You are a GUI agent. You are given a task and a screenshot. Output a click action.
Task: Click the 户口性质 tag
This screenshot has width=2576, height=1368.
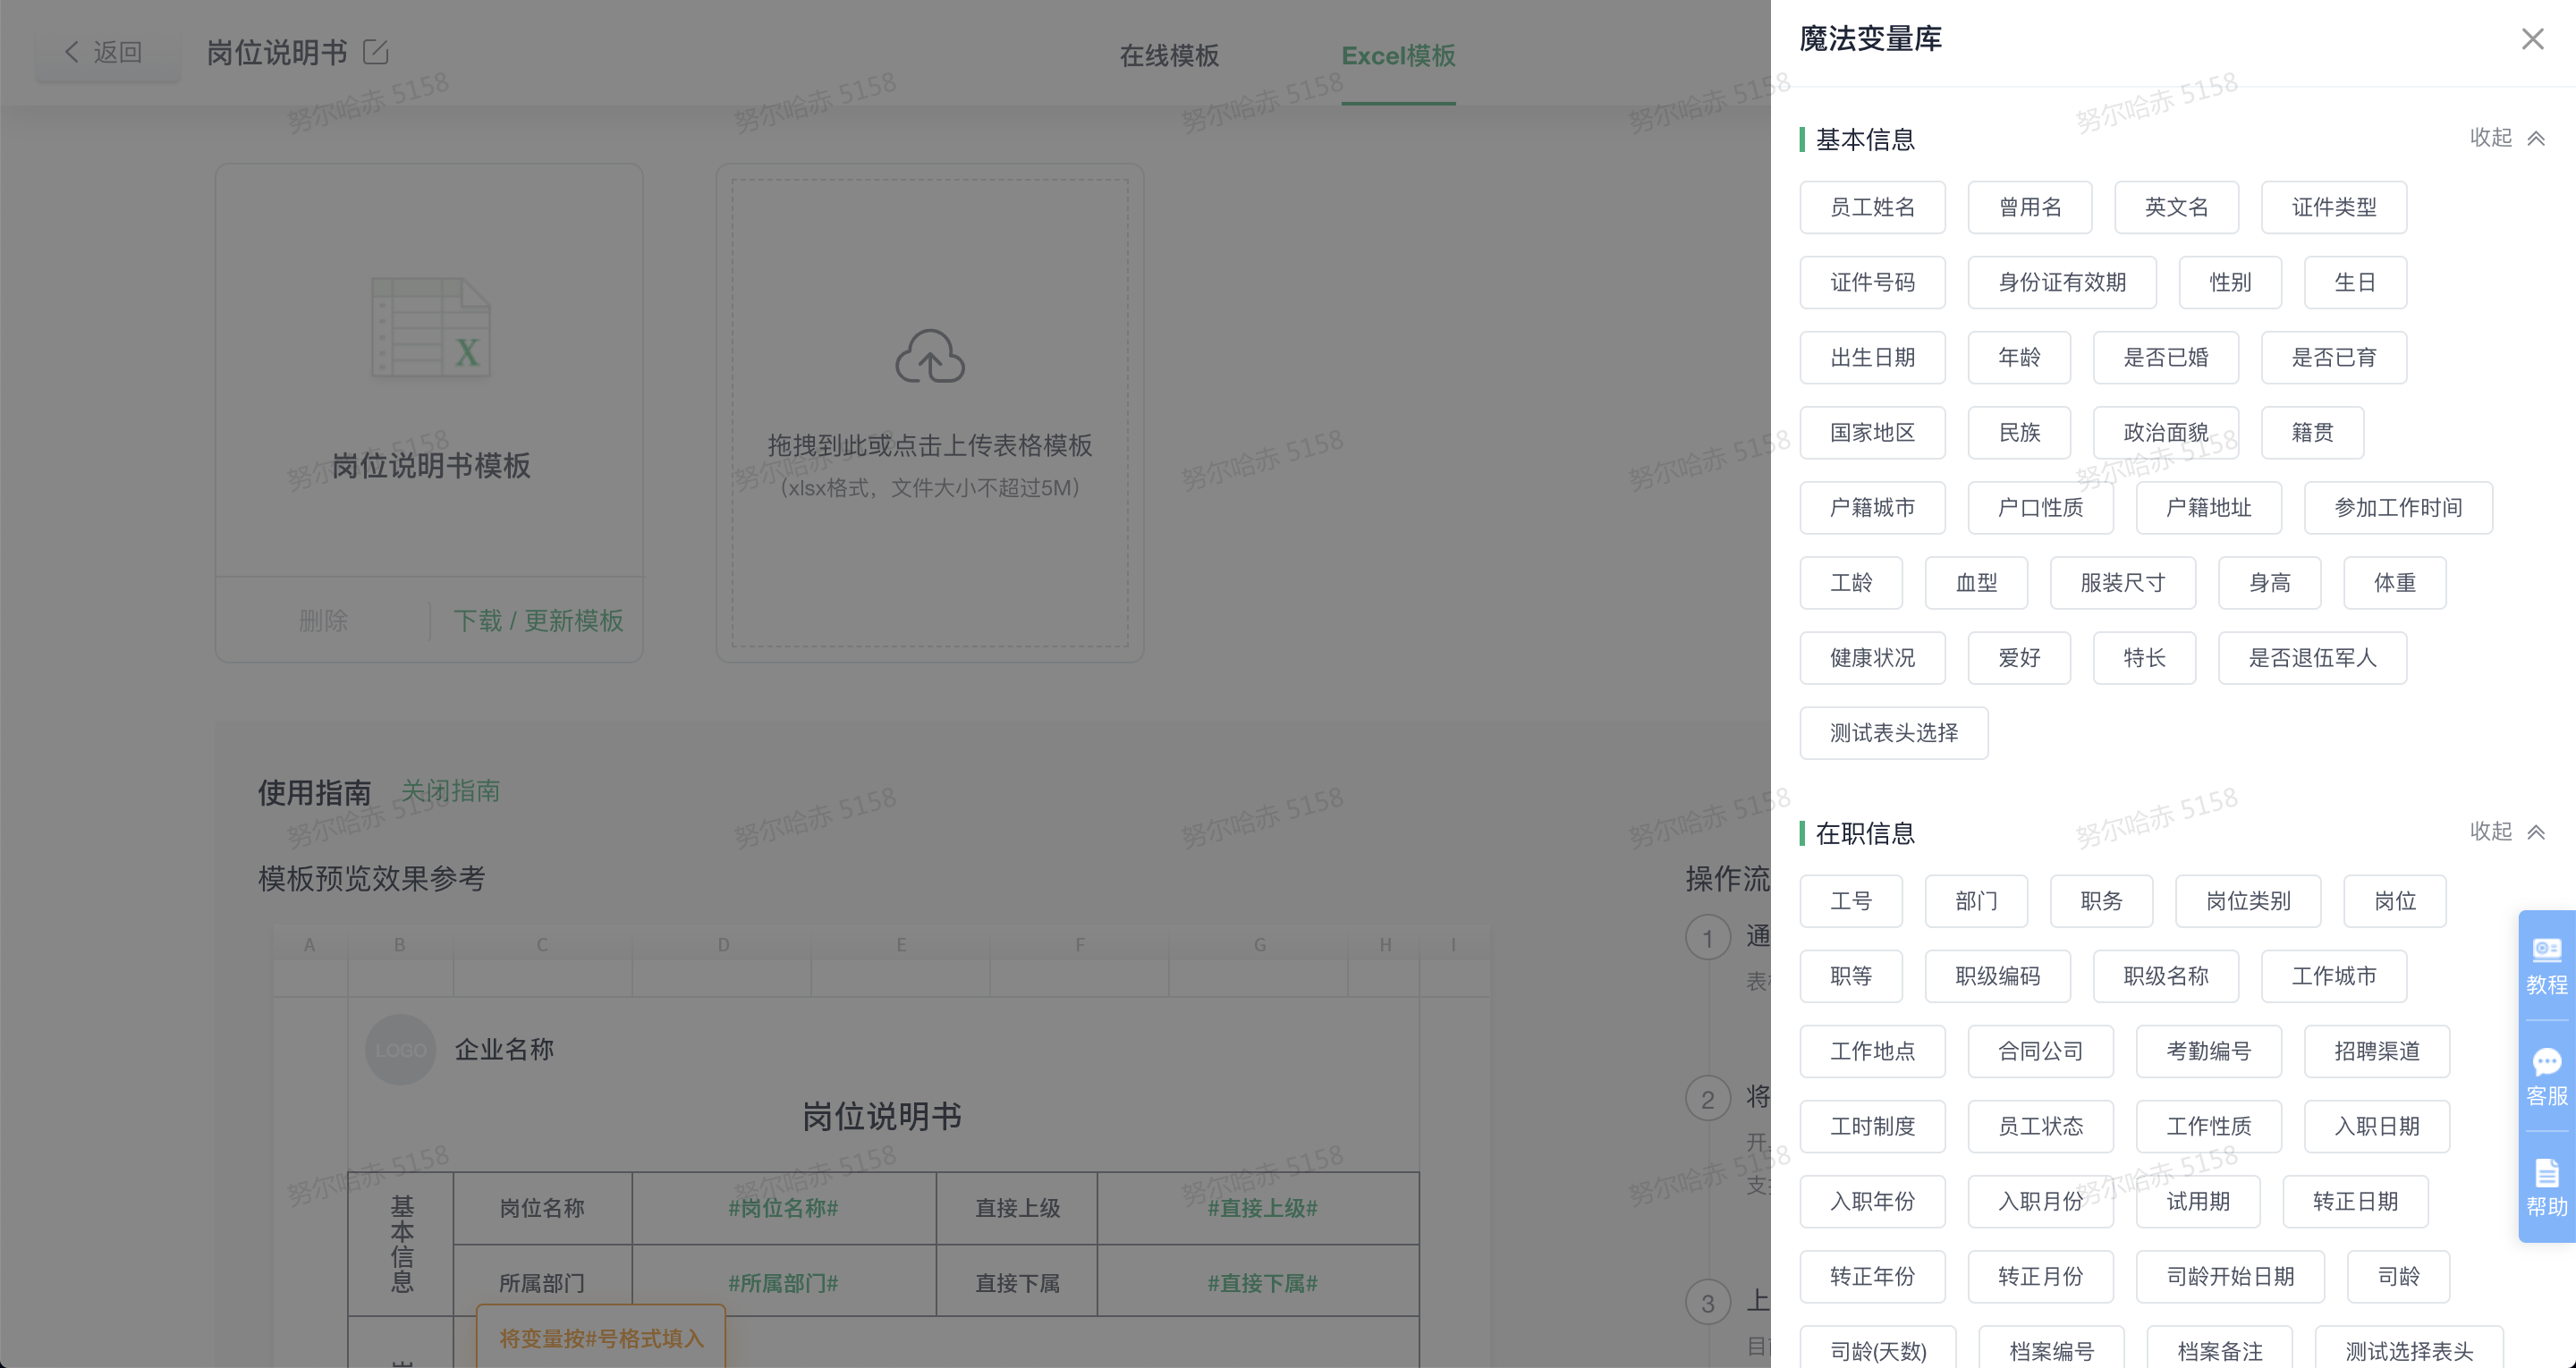[x=2040, y=507]
